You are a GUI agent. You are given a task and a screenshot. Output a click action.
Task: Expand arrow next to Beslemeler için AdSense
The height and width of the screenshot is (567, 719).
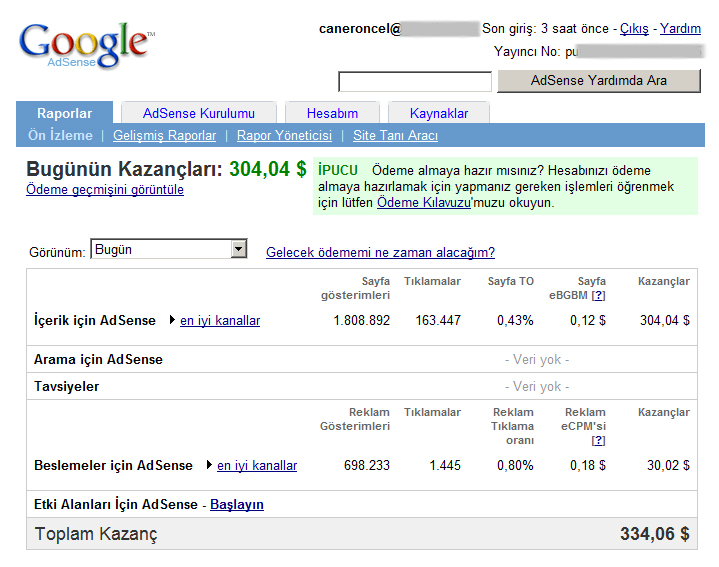tap(209, 466)
